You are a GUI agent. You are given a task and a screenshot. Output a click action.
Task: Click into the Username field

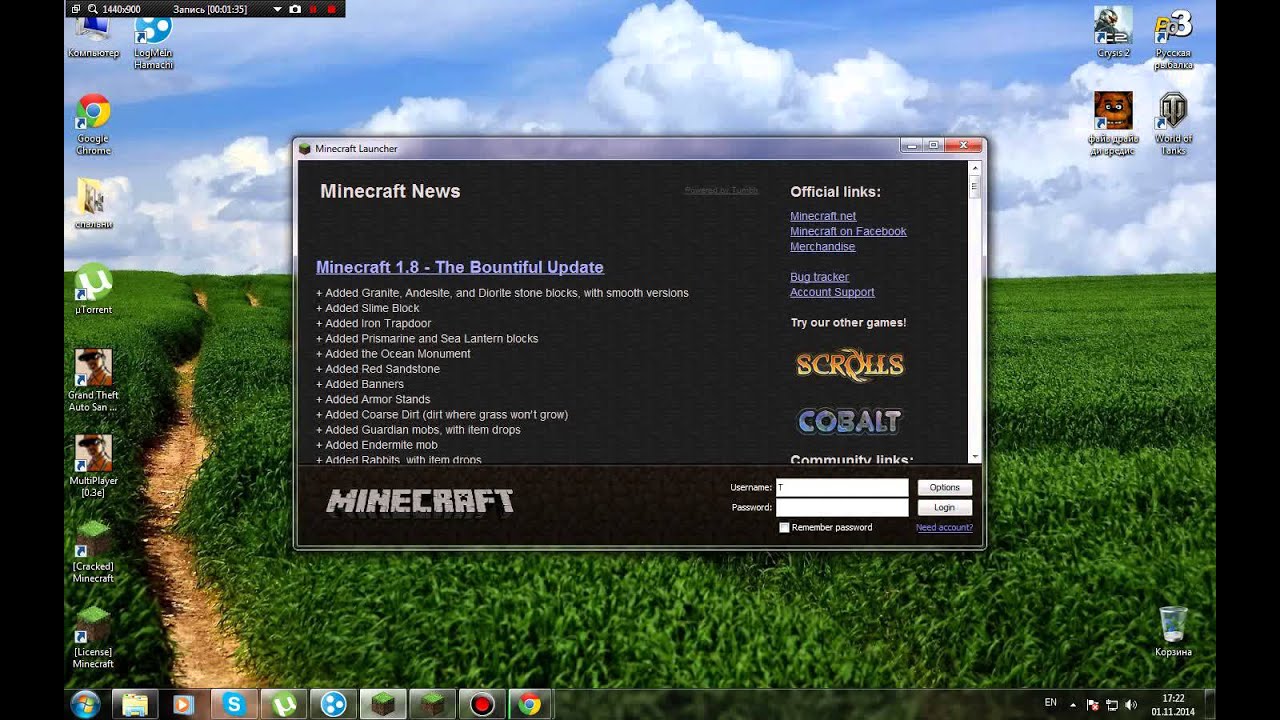(842, 488)
